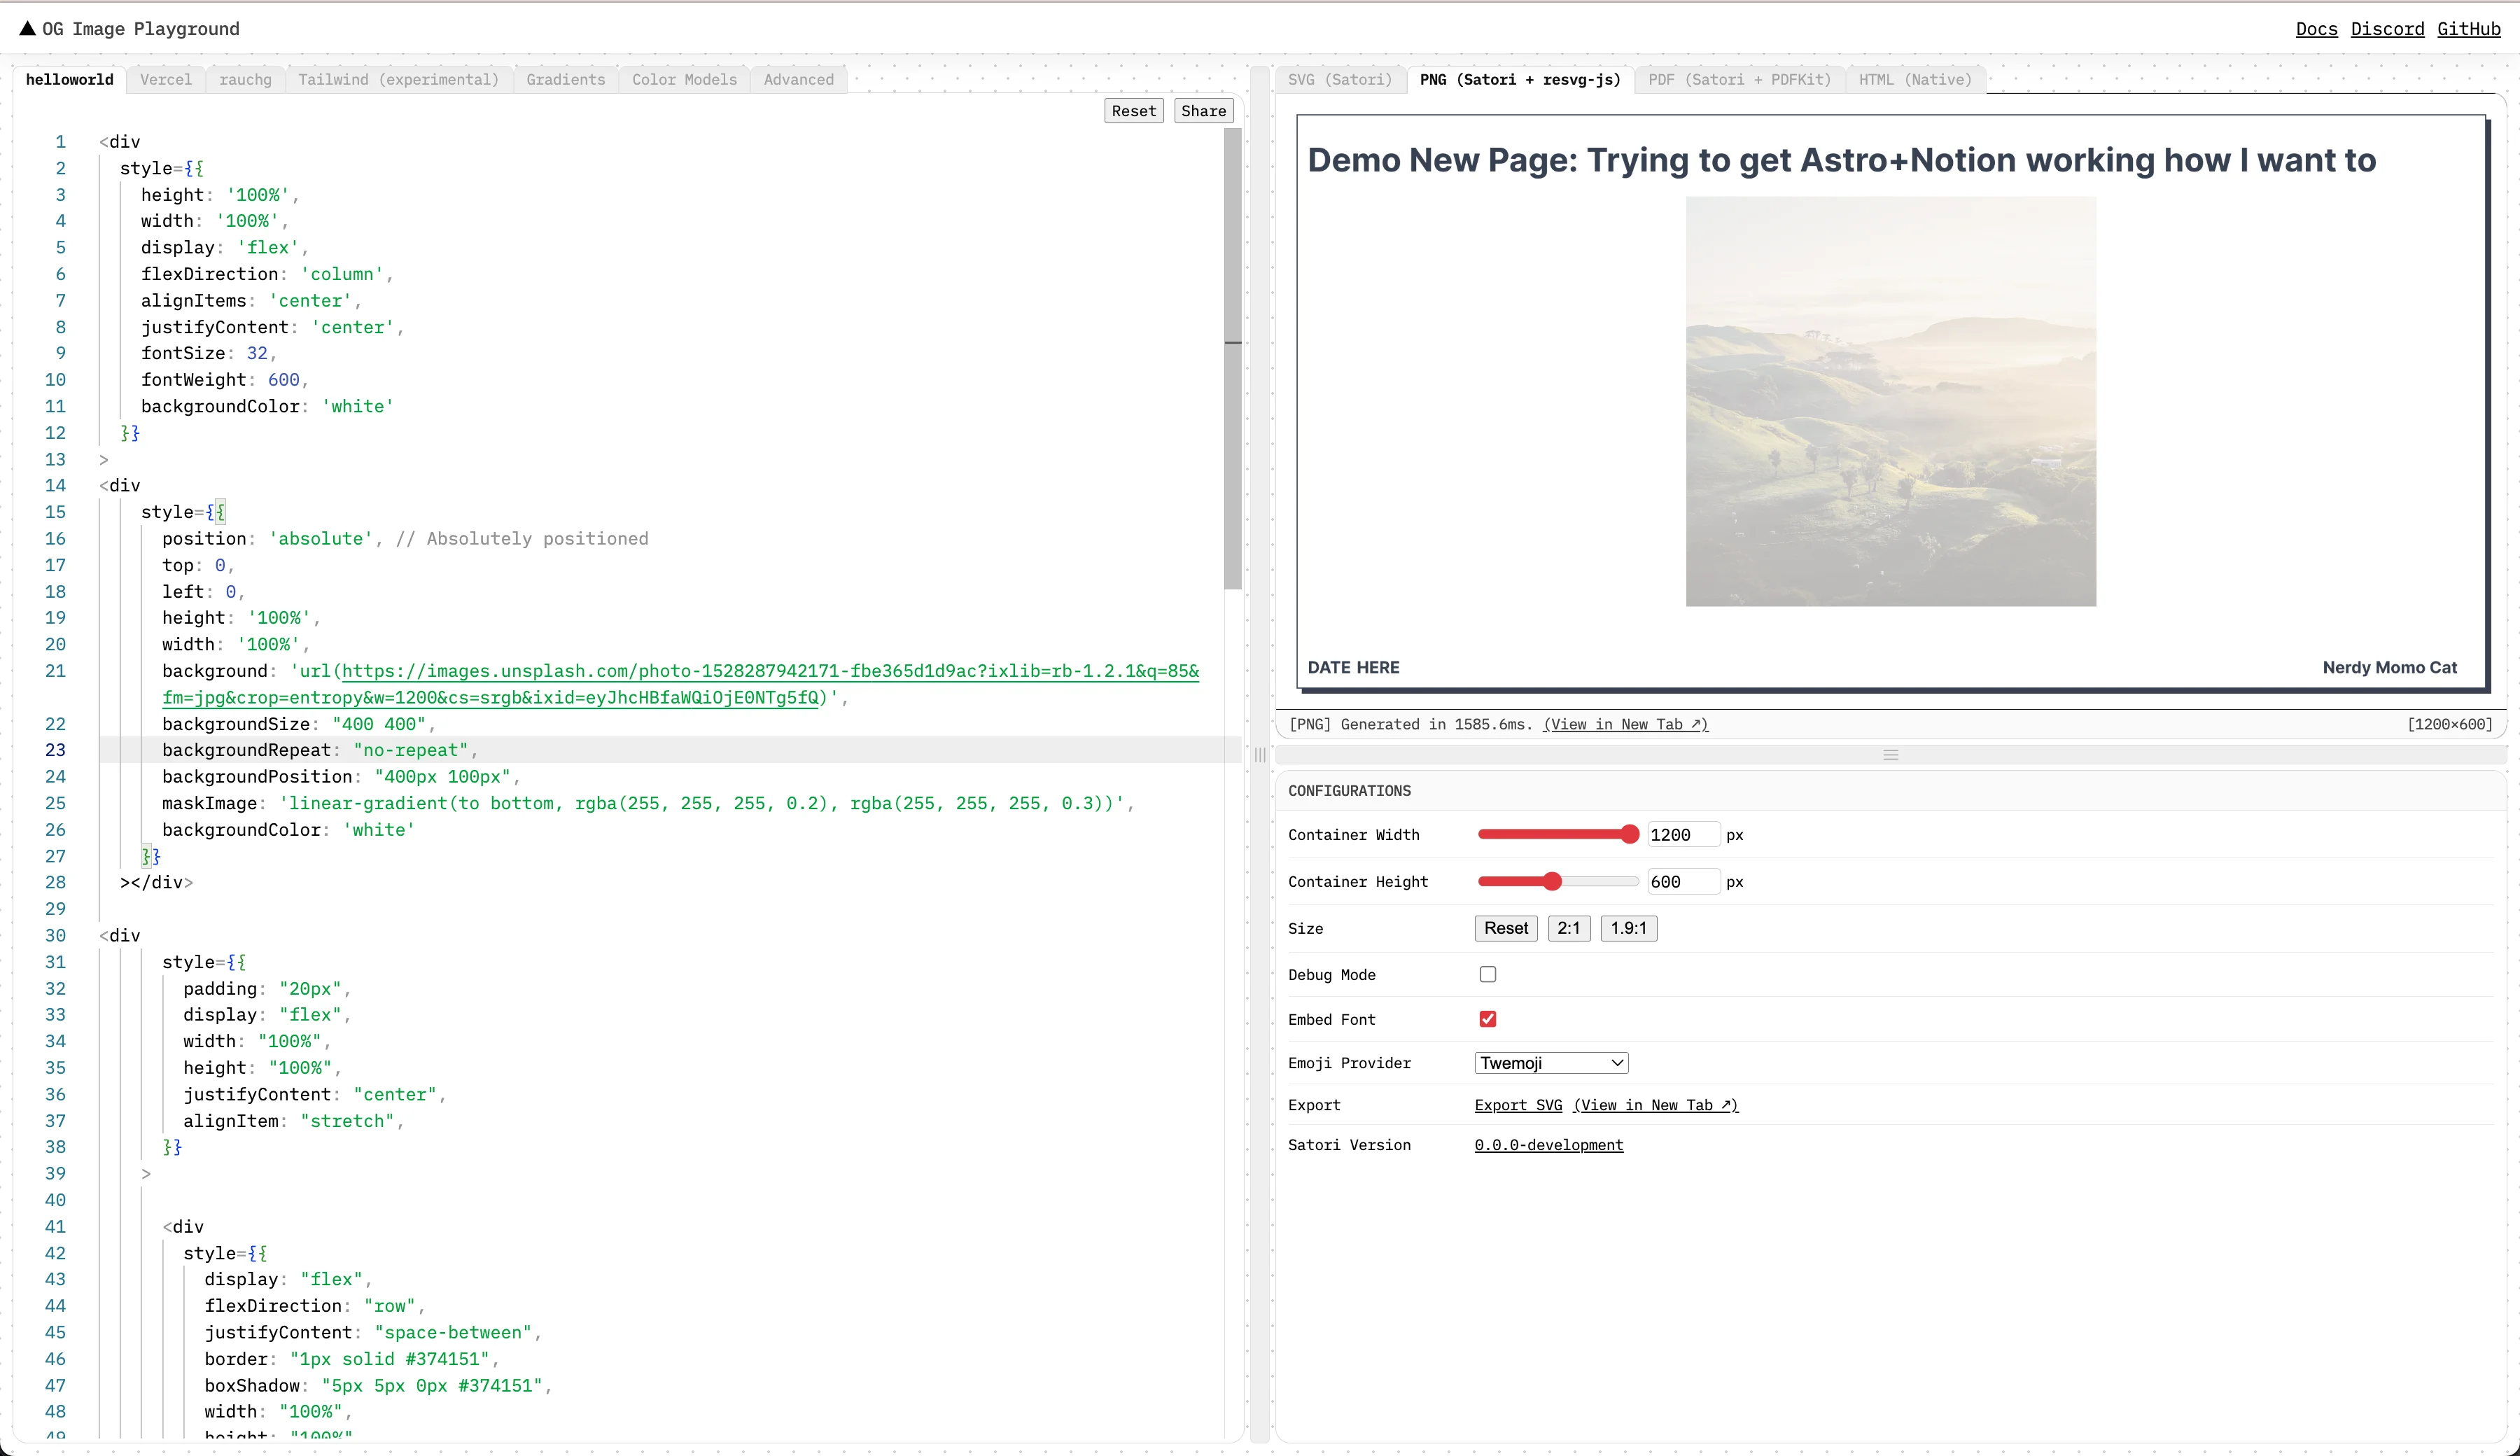Adjust the Container Height slider

1552,881
